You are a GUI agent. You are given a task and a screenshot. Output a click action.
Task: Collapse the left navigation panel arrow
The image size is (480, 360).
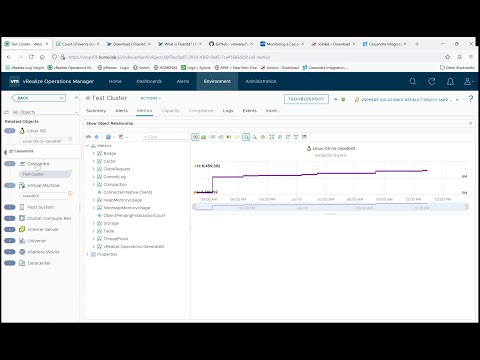[x=76, y=98]
